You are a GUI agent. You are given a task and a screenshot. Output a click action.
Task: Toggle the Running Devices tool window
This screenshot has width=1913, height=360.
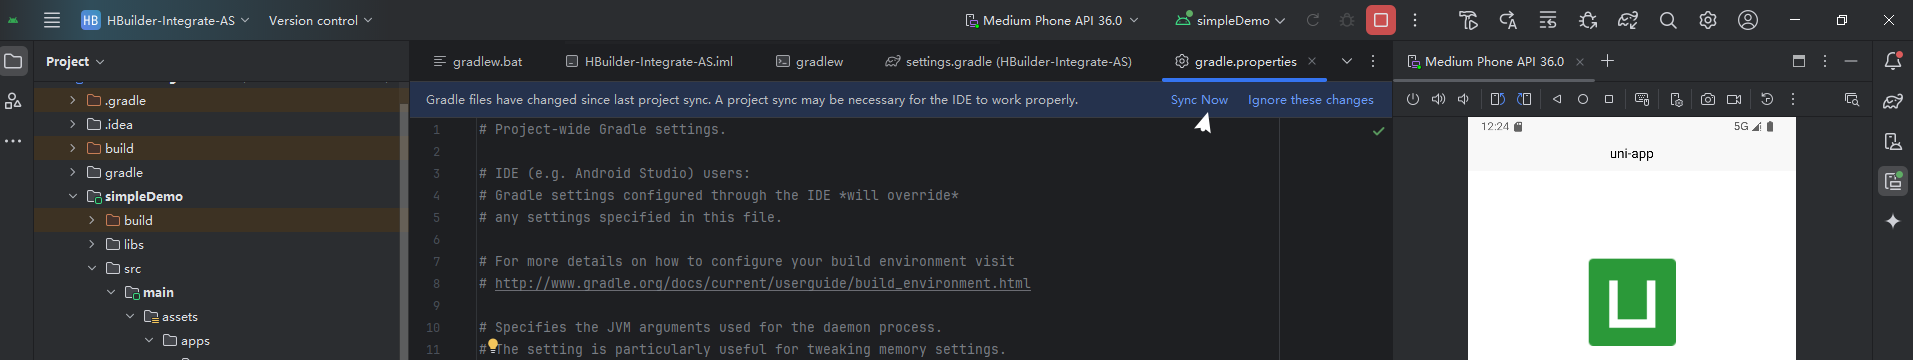[1893, 181]
